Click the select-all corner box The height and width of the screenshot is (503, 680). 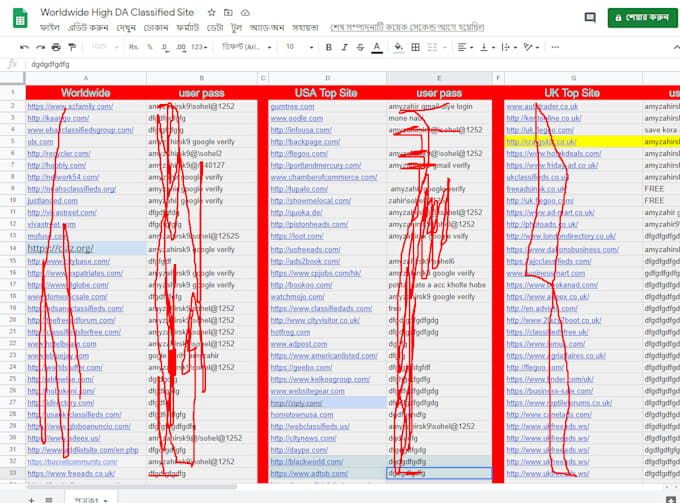point(12,78)
